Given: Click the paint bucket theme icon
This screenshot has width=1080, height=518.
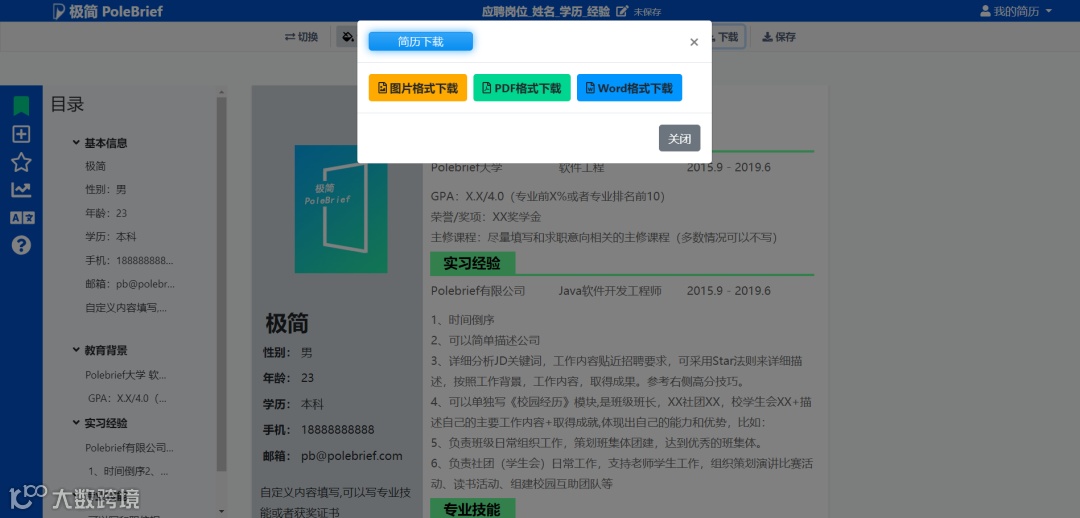Looking at the screenshot, I should (x=349, y=37).
